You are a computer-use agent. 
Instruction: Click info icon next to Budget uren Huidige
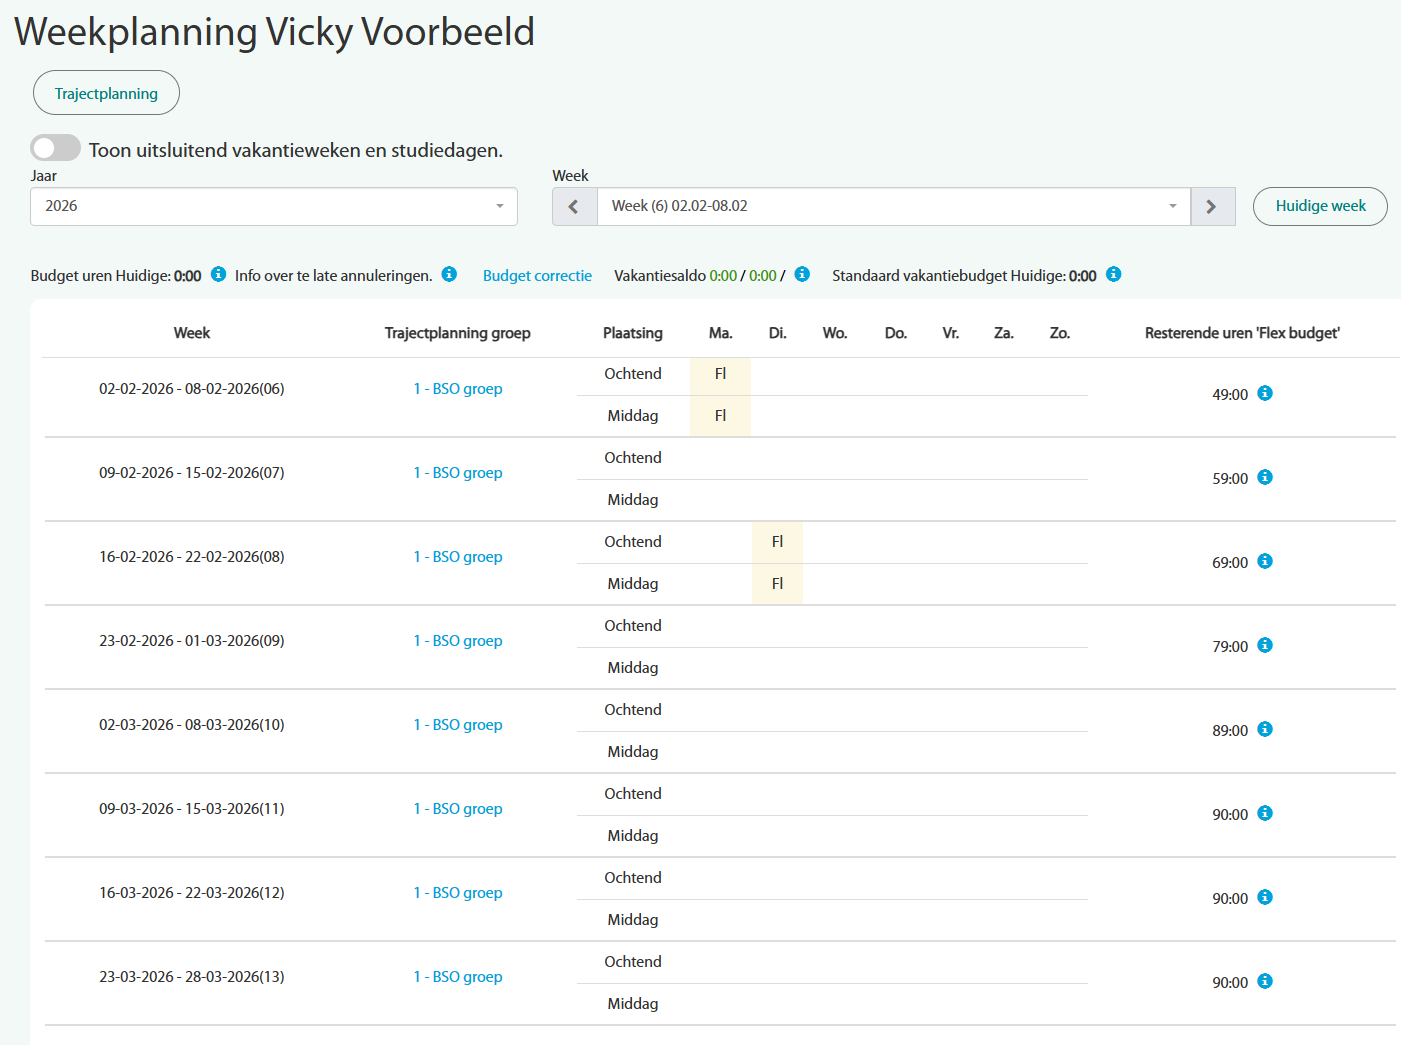click(x=218, y=274)
